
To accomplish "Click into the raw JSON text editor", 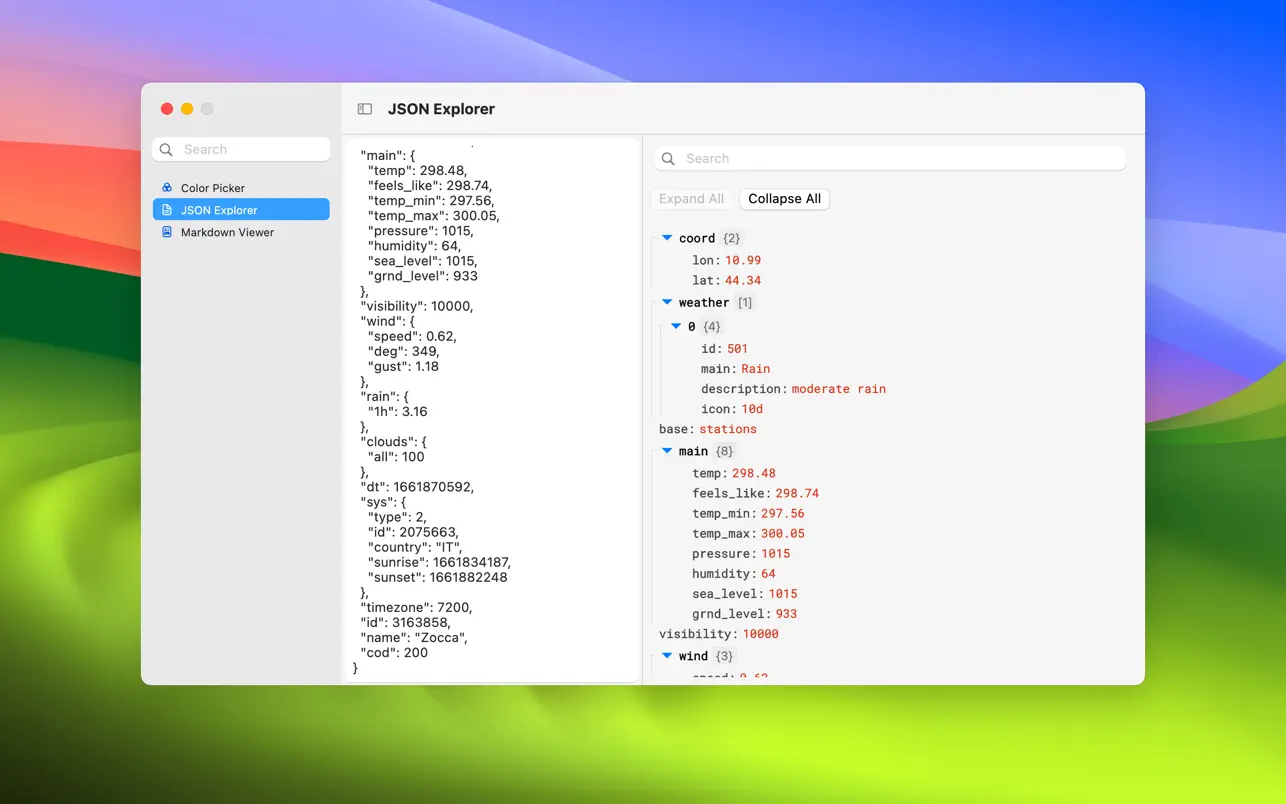I will [491, 409].
